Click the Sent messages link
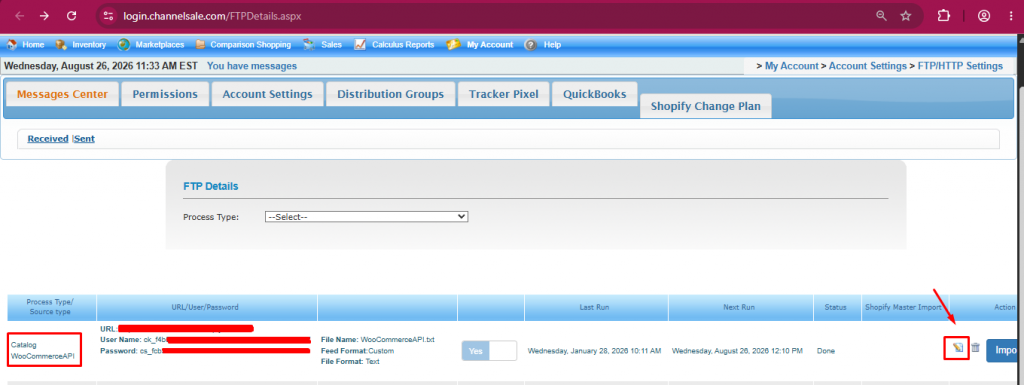 [85, 138]
